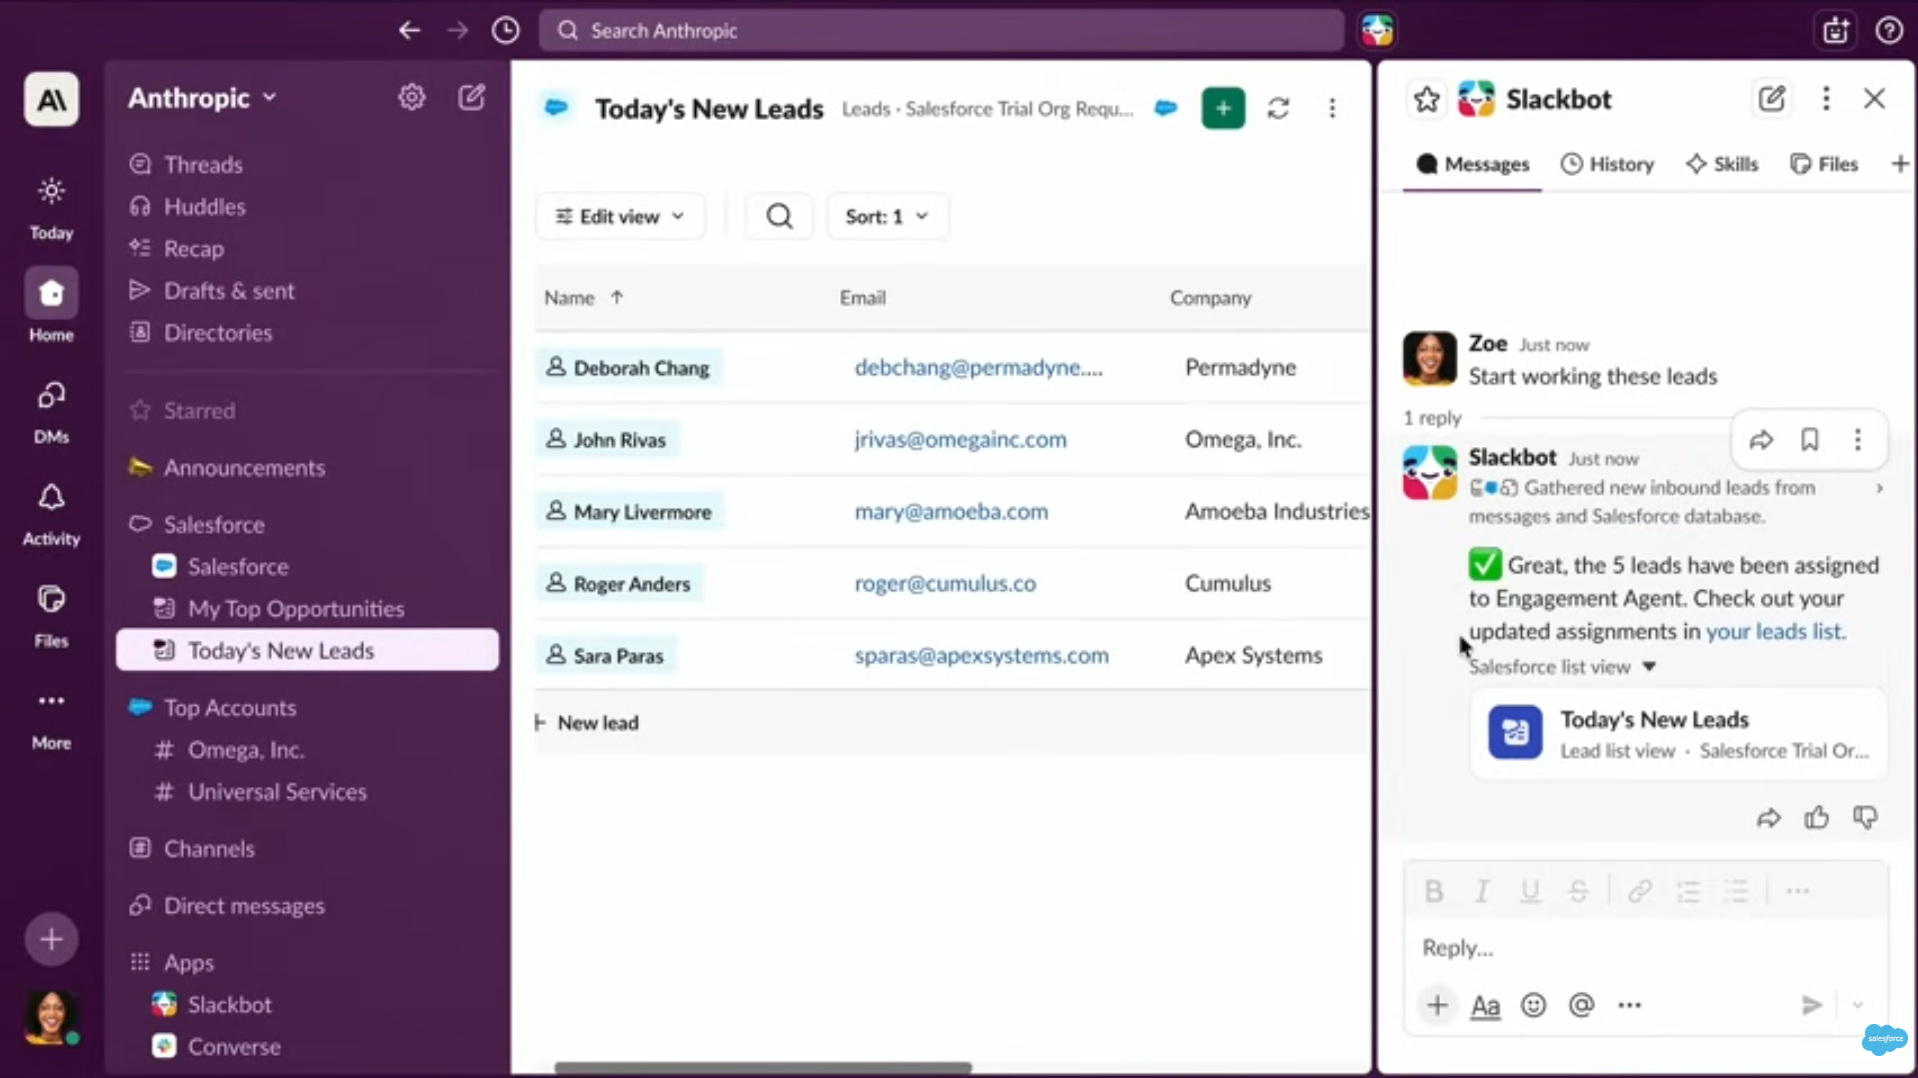Open your leads list link

point(1774,631)
